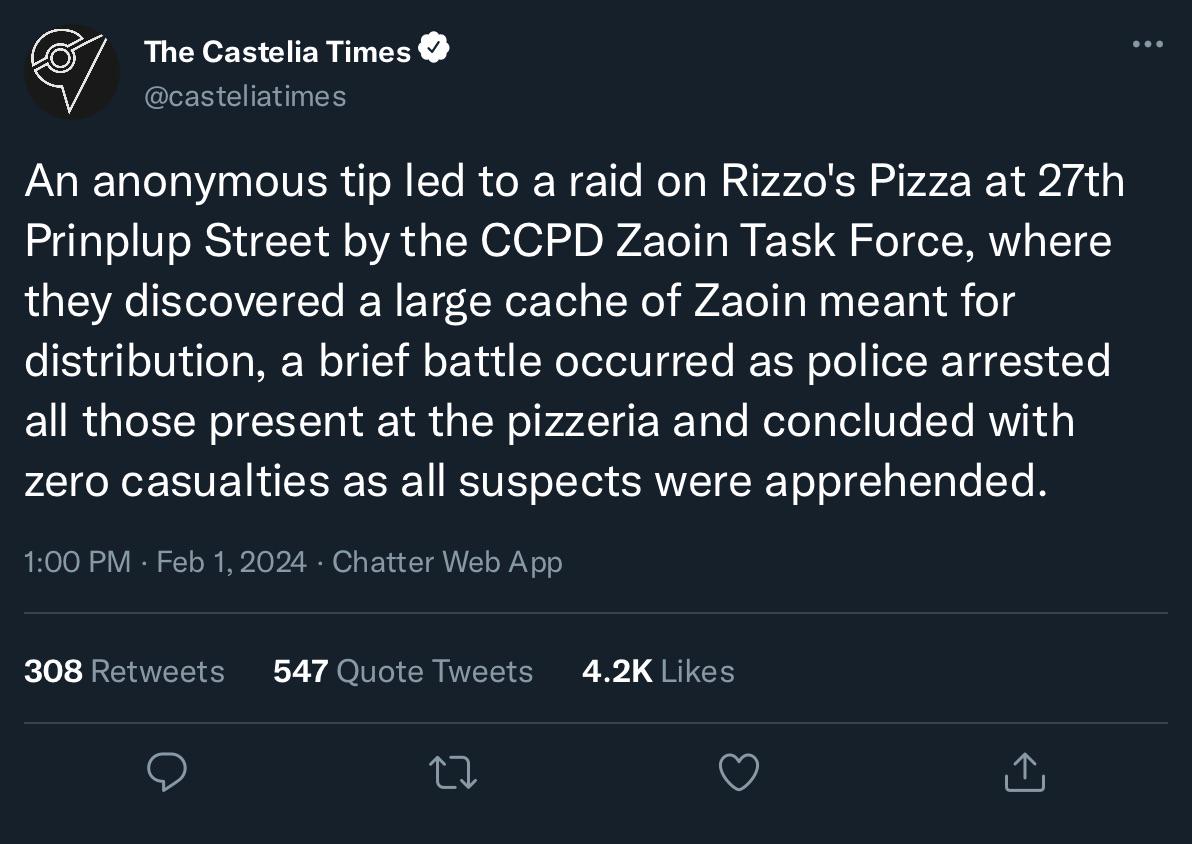Screen dimensions: 1192x844
Task: Click The Castelia Times display name
Action: click(277, 51)
